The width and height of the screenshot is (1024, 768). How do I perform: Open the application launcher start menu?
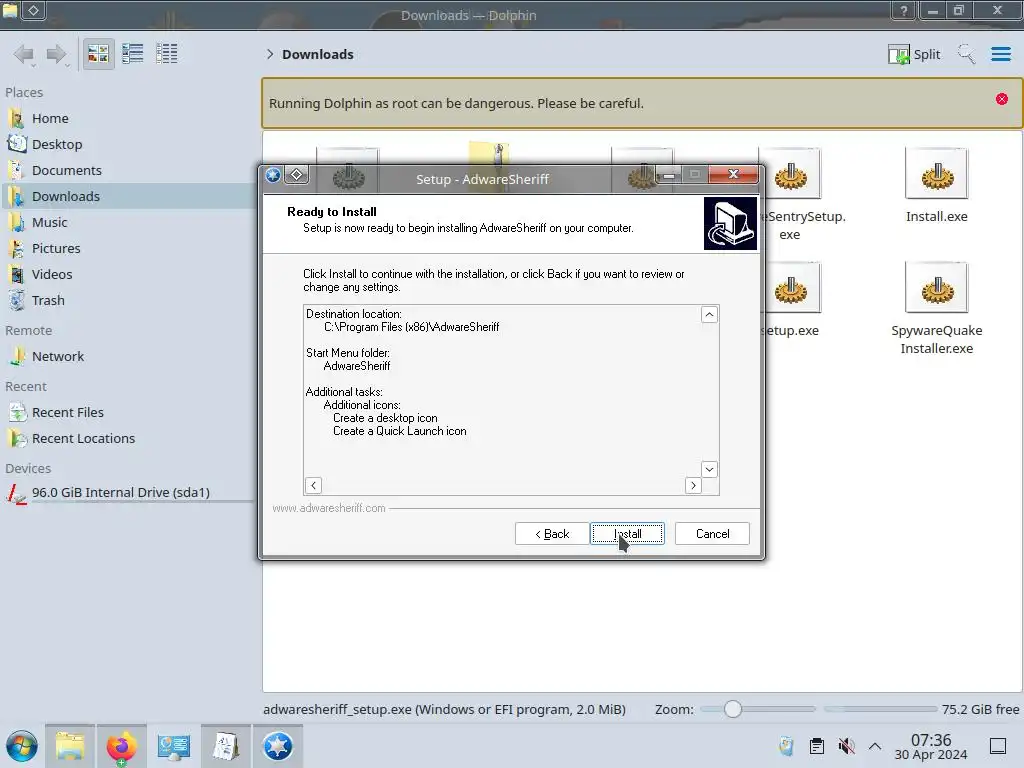22,746
